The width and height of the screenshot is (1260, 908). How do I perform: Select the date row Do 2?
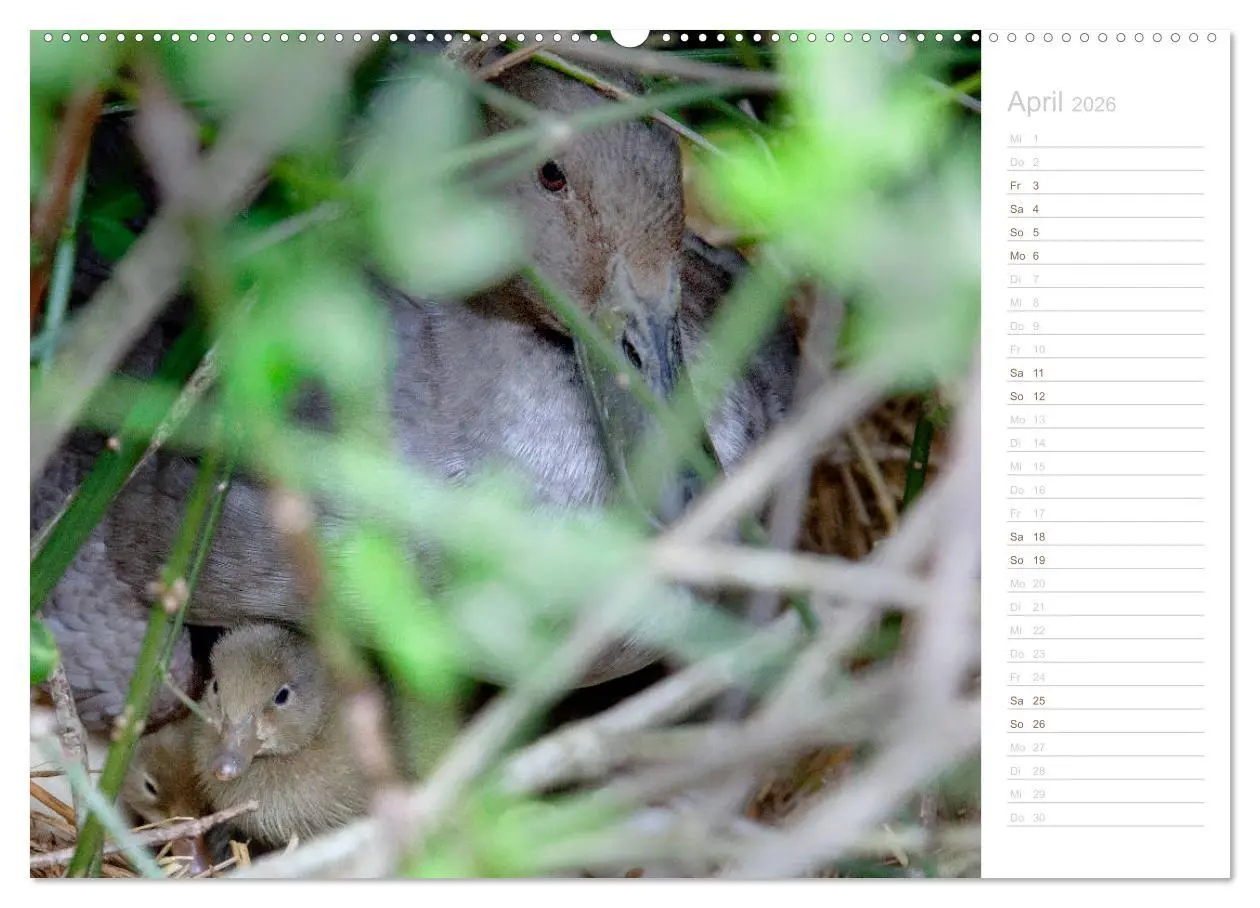click(1105, 161)
